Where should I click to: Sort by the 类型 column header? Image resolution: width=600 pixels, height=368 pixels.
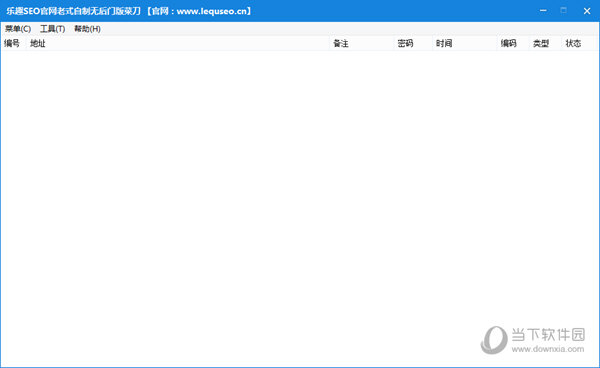click(546, 43)
